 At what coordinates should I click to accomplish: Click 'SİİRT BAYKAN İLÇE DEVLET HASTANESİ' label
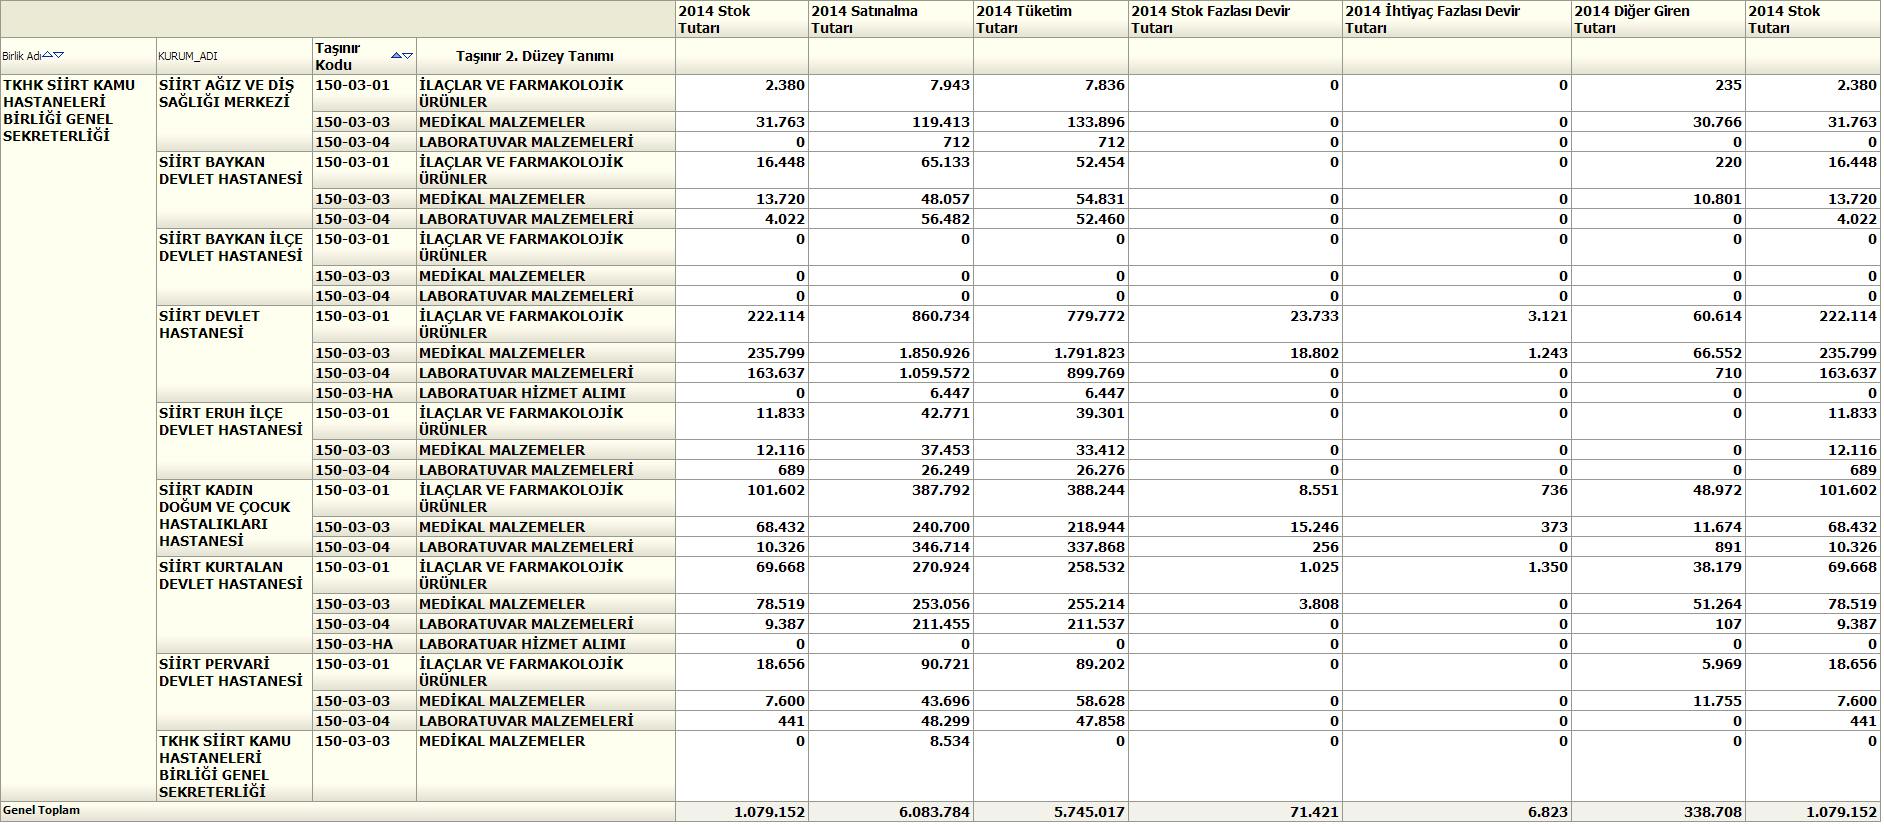[x=230, y=247]
